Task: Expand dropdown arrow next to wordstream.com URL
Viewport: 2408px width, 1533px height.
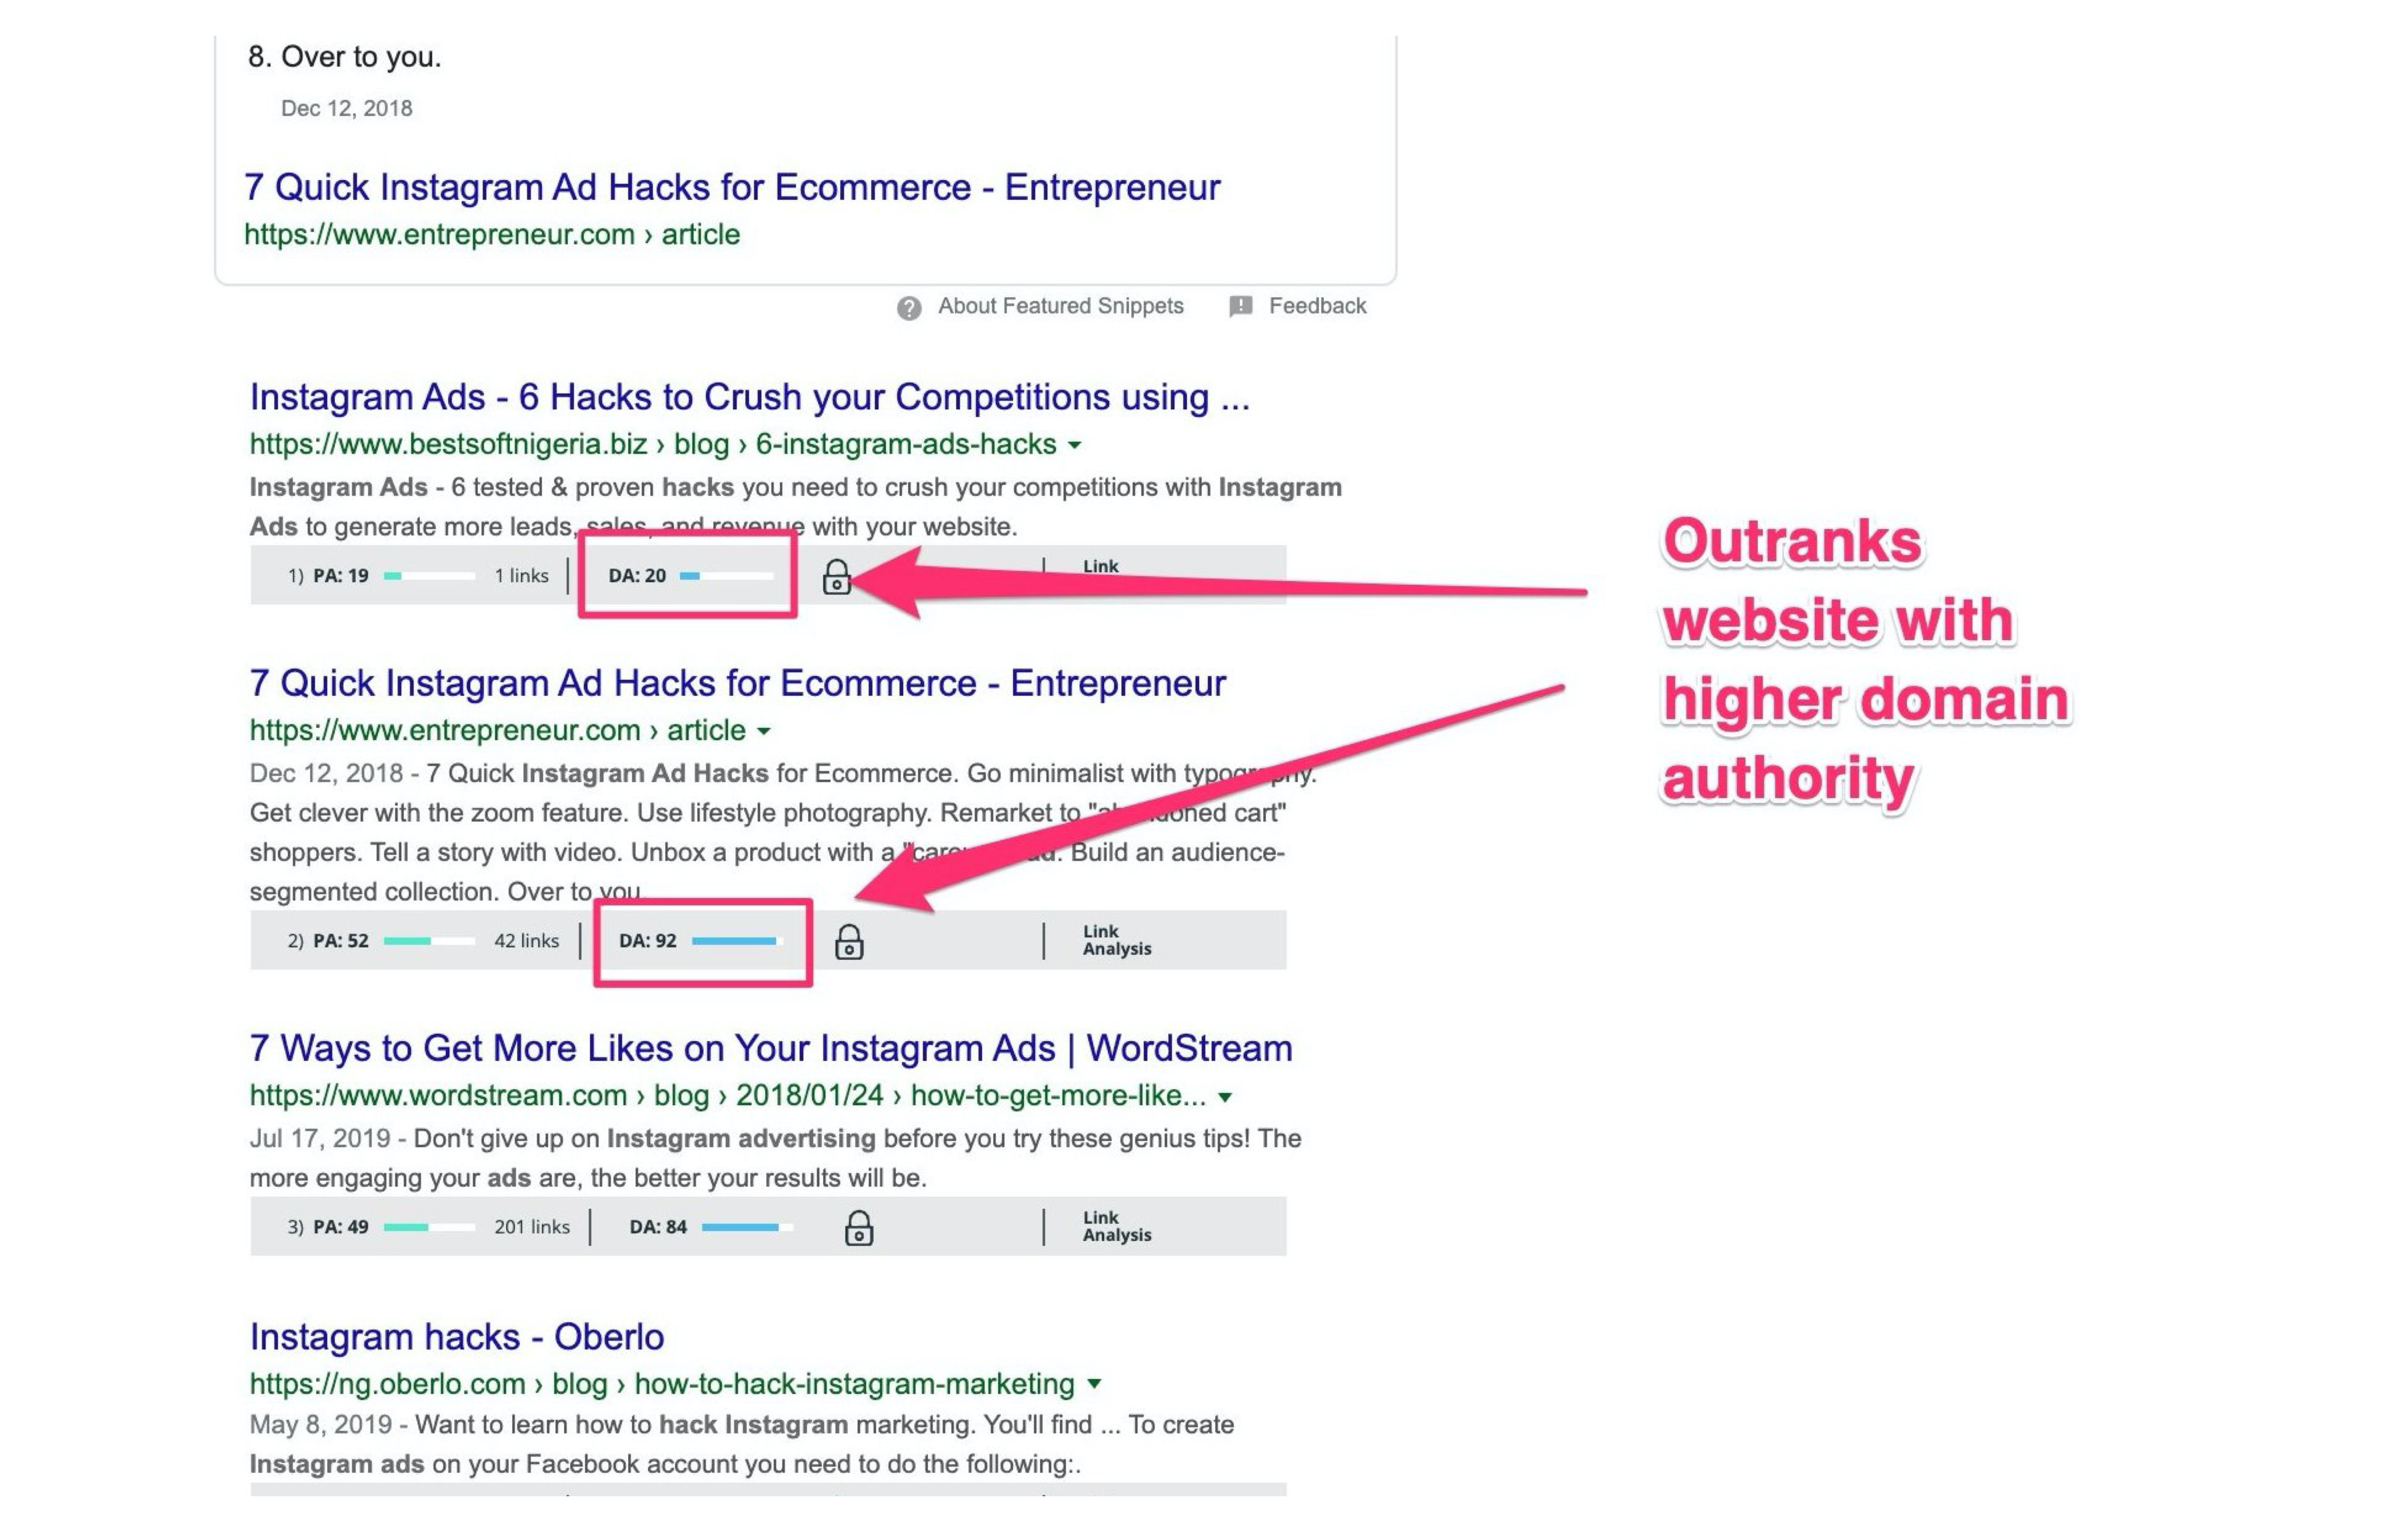Action: point(1225,1097)
